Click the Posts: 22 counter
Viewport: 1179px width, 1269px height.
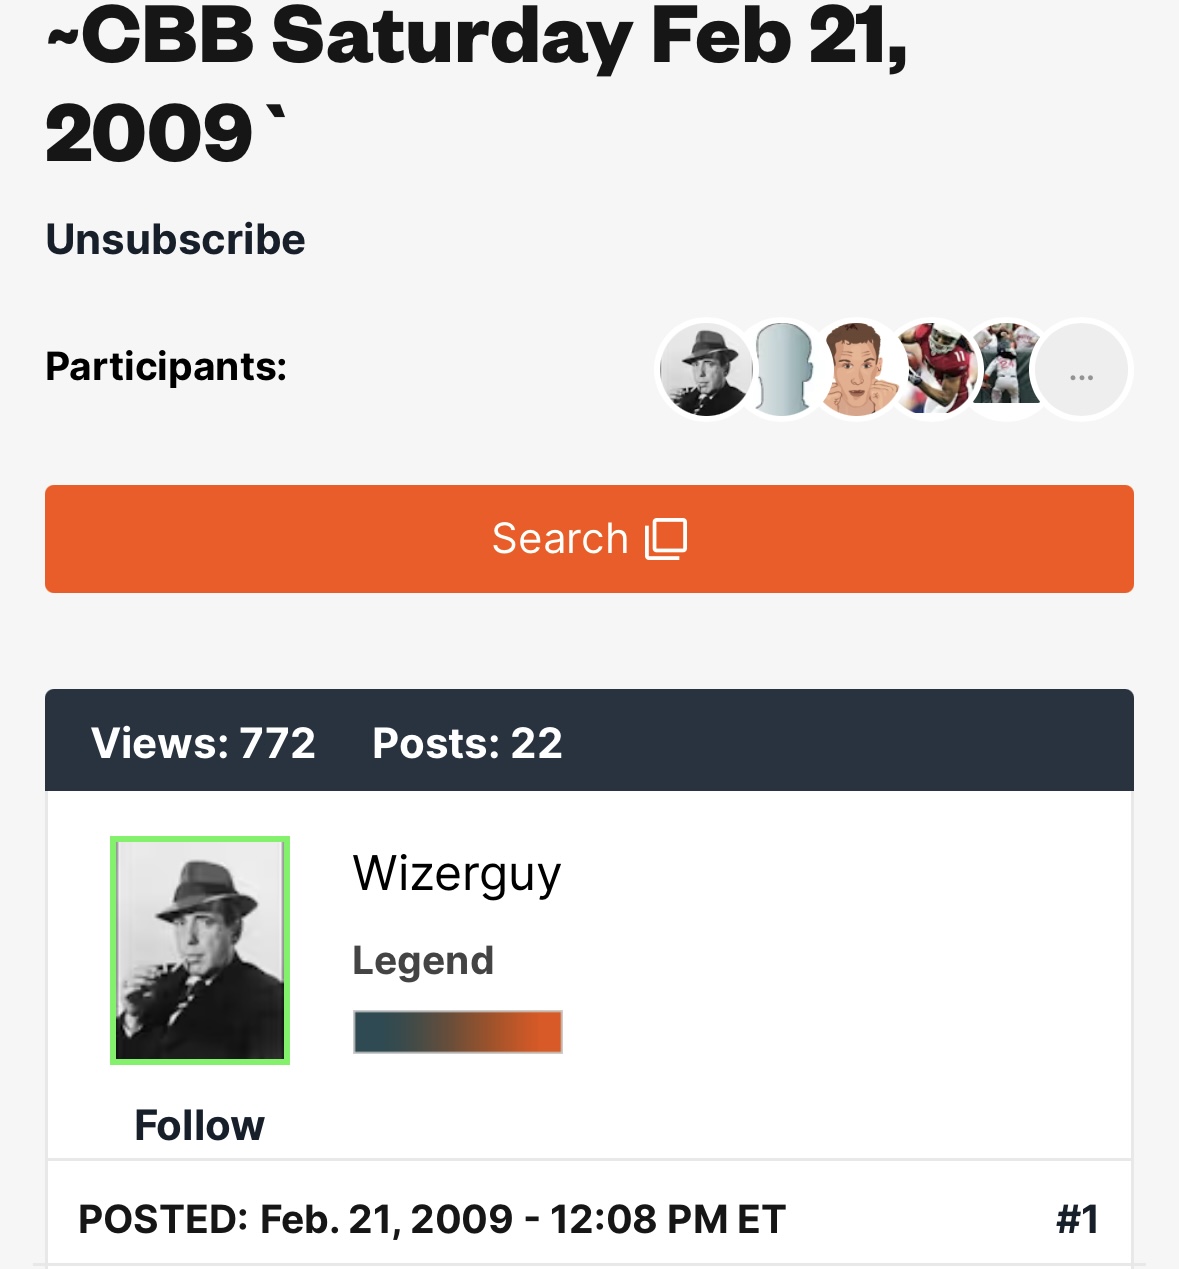467,743
